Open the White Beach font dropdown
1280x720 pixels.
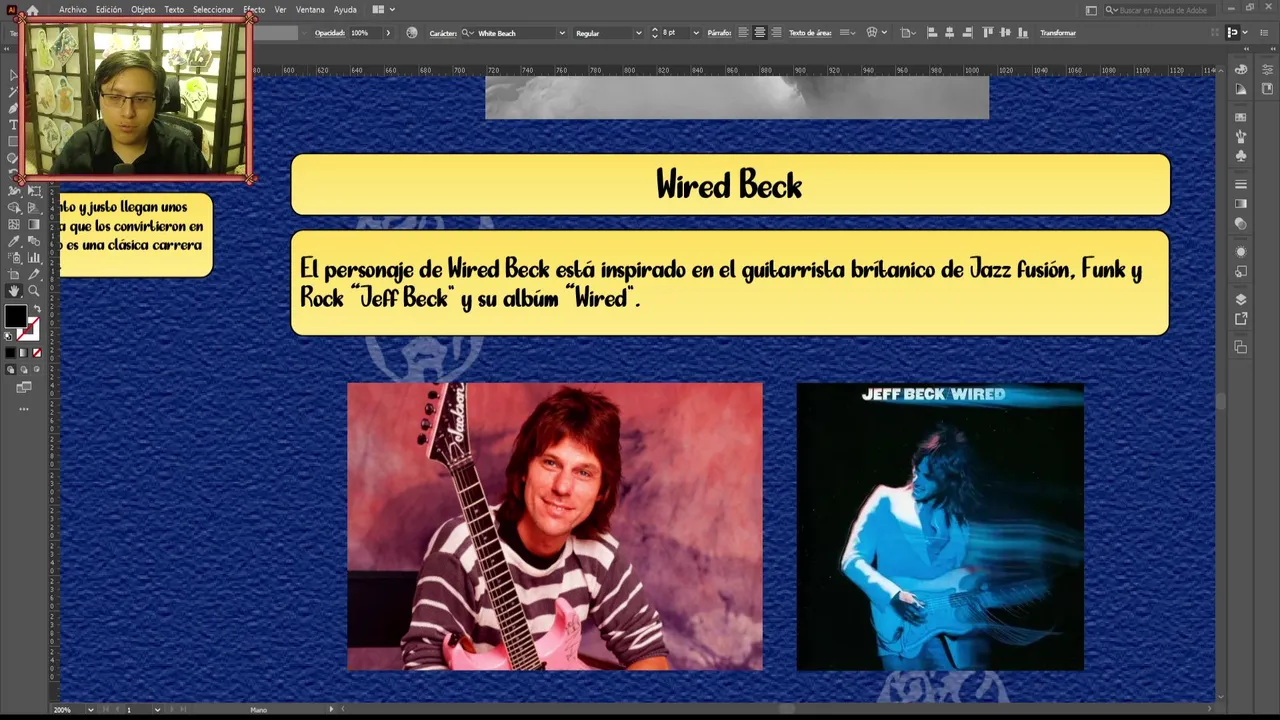coord(562,33)
